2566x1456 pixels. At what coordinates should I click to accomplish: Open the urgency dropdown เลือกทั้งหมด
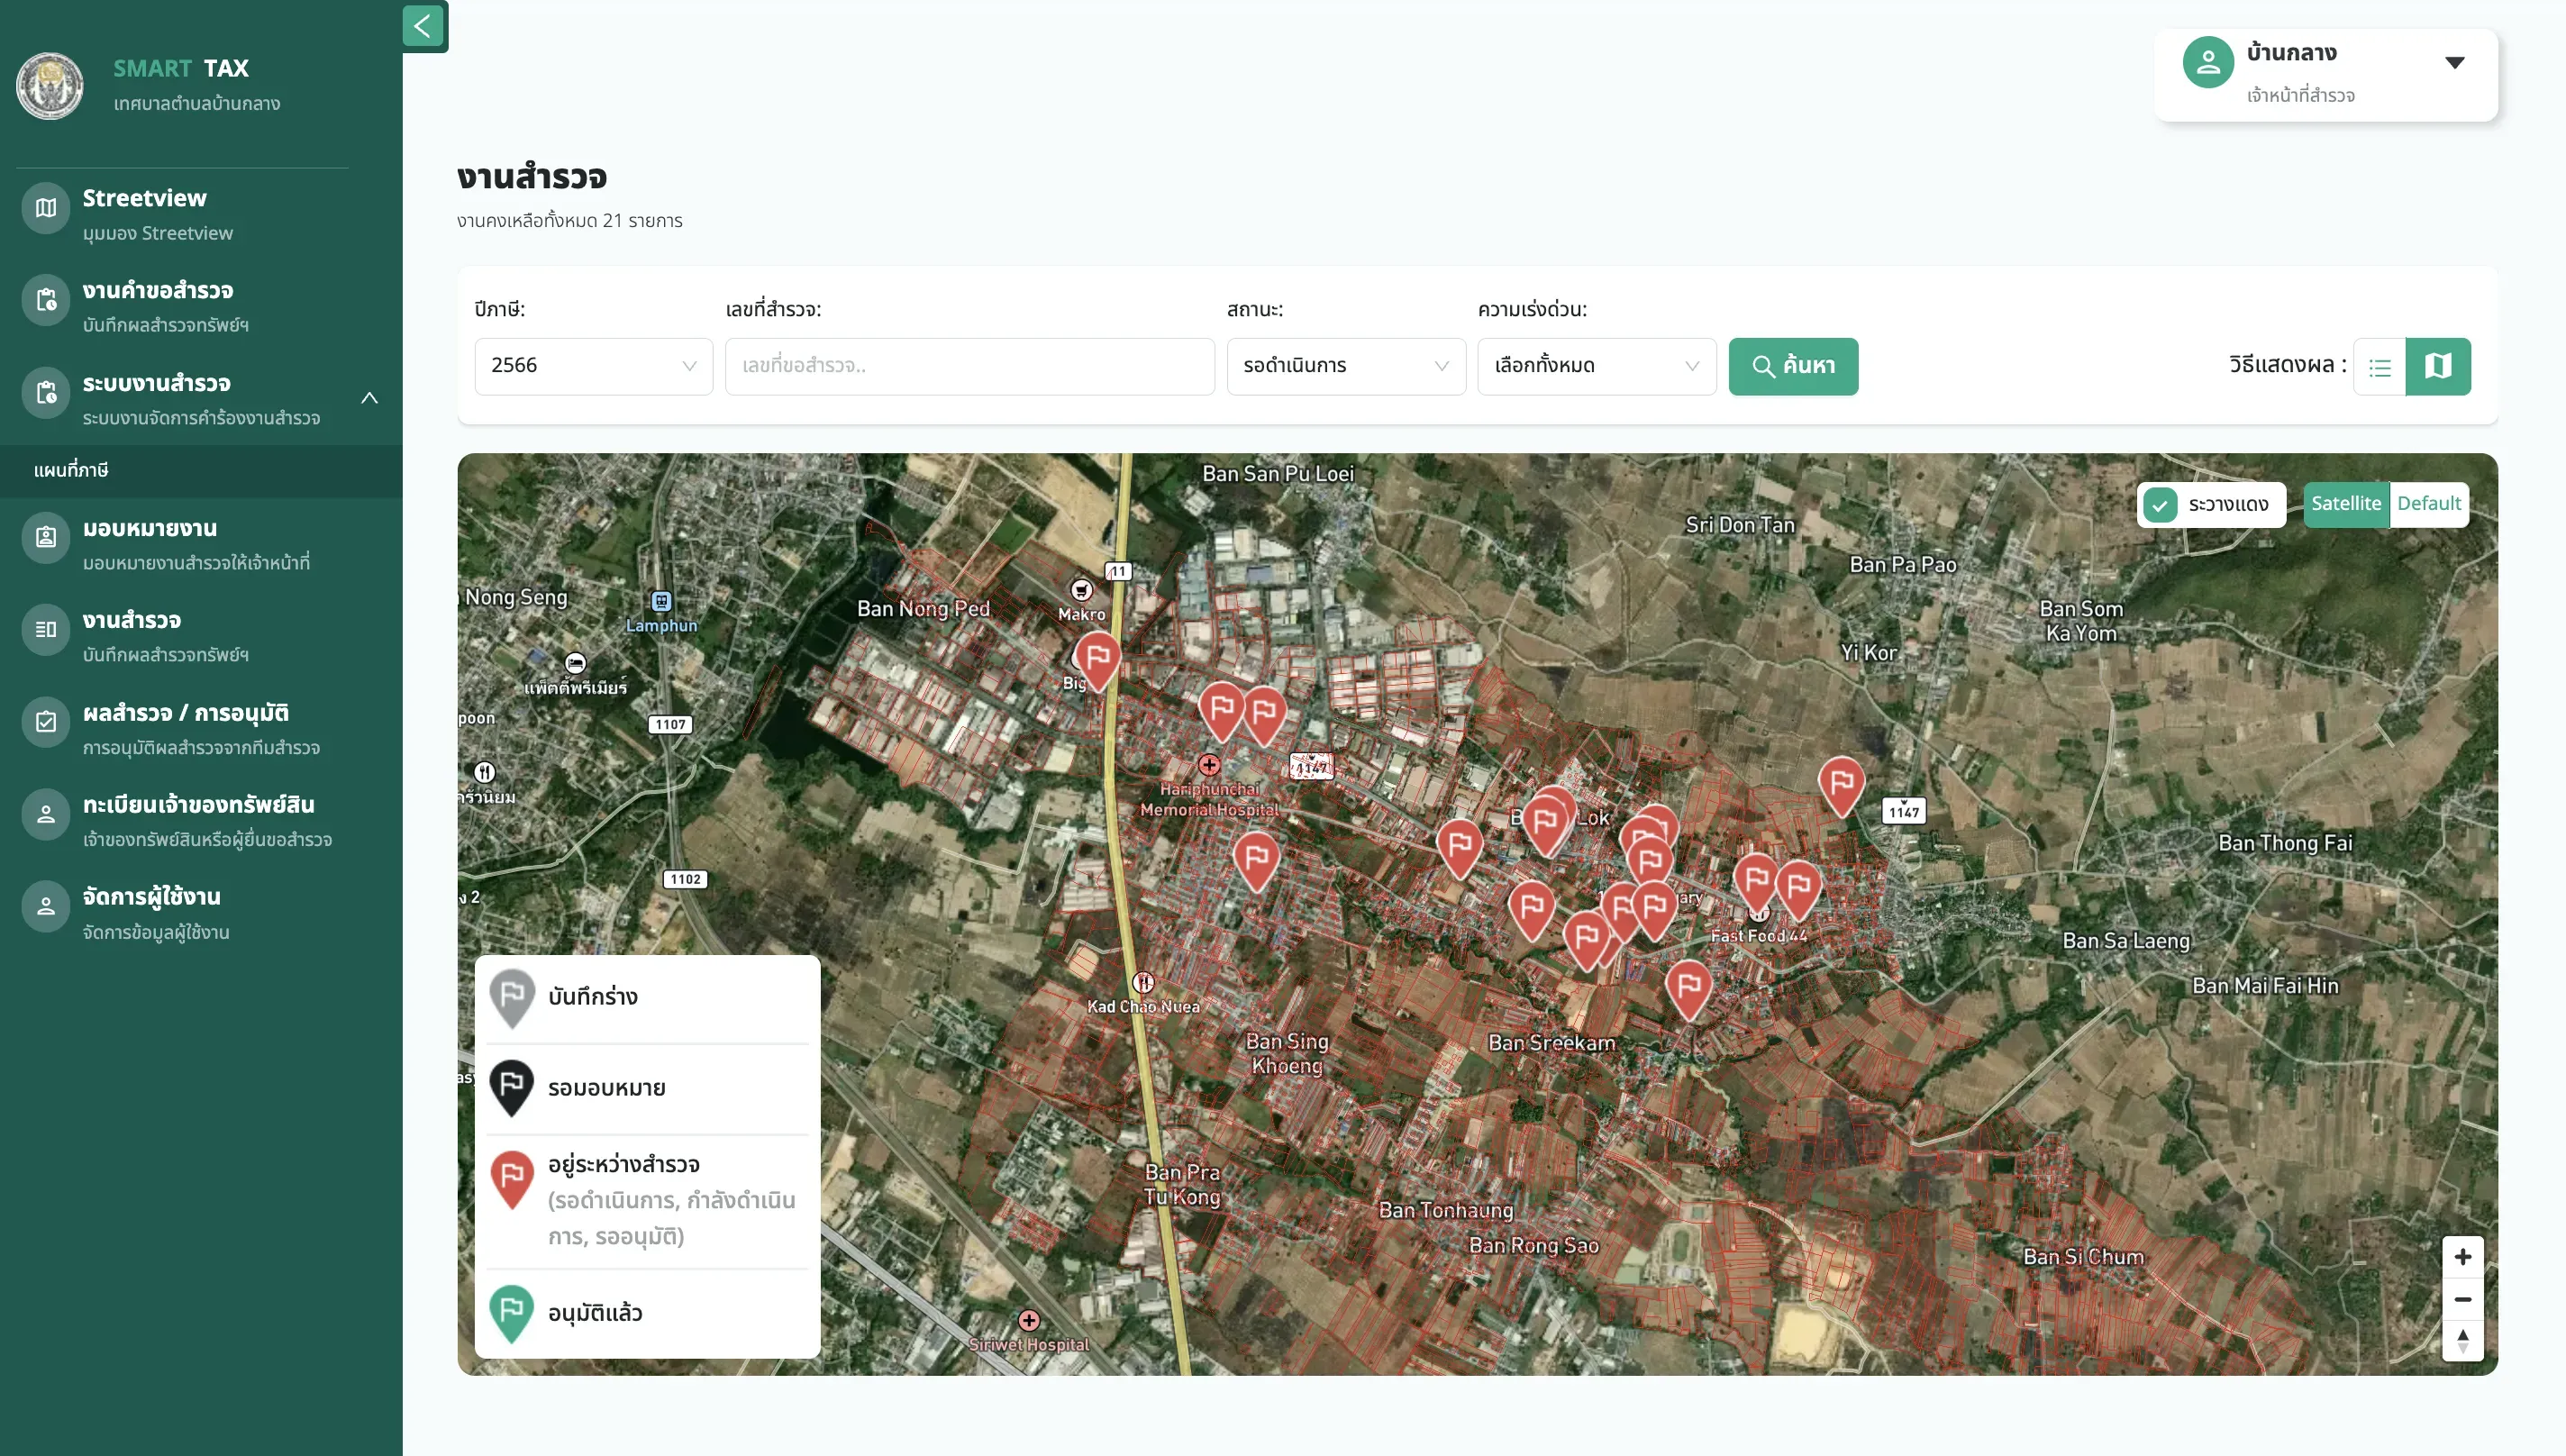tap(1597, 367)
